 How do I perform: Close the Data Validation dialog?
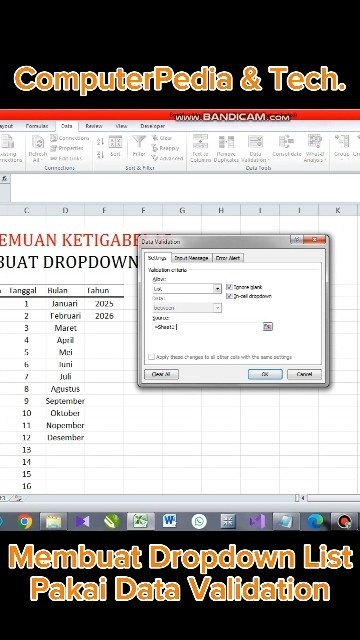pos(315,240)
